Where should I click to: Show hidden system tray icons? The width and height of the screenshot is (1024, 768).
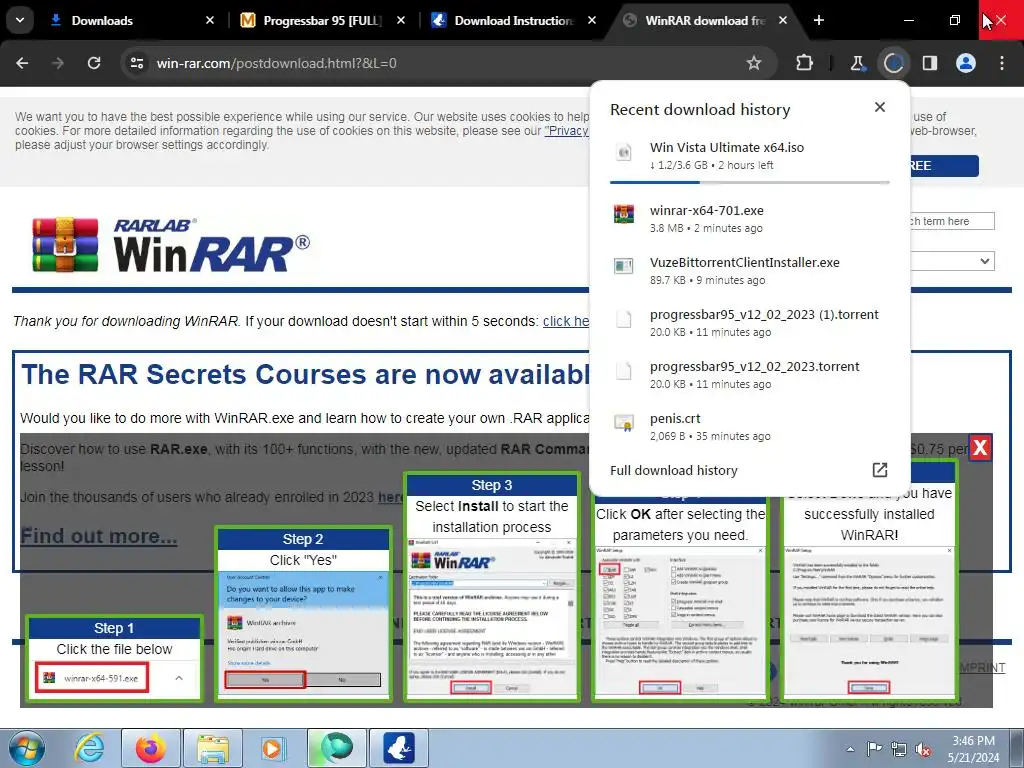tap(850, 749)
